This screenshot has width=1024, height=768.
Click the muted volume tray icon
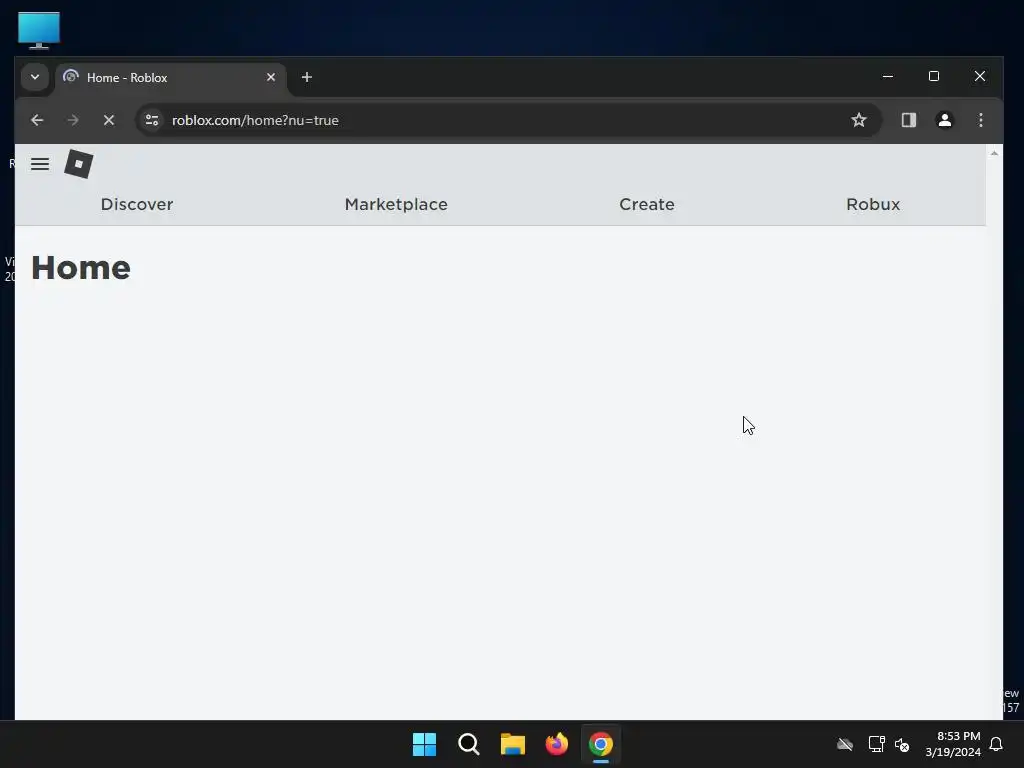tap(902, 744)
